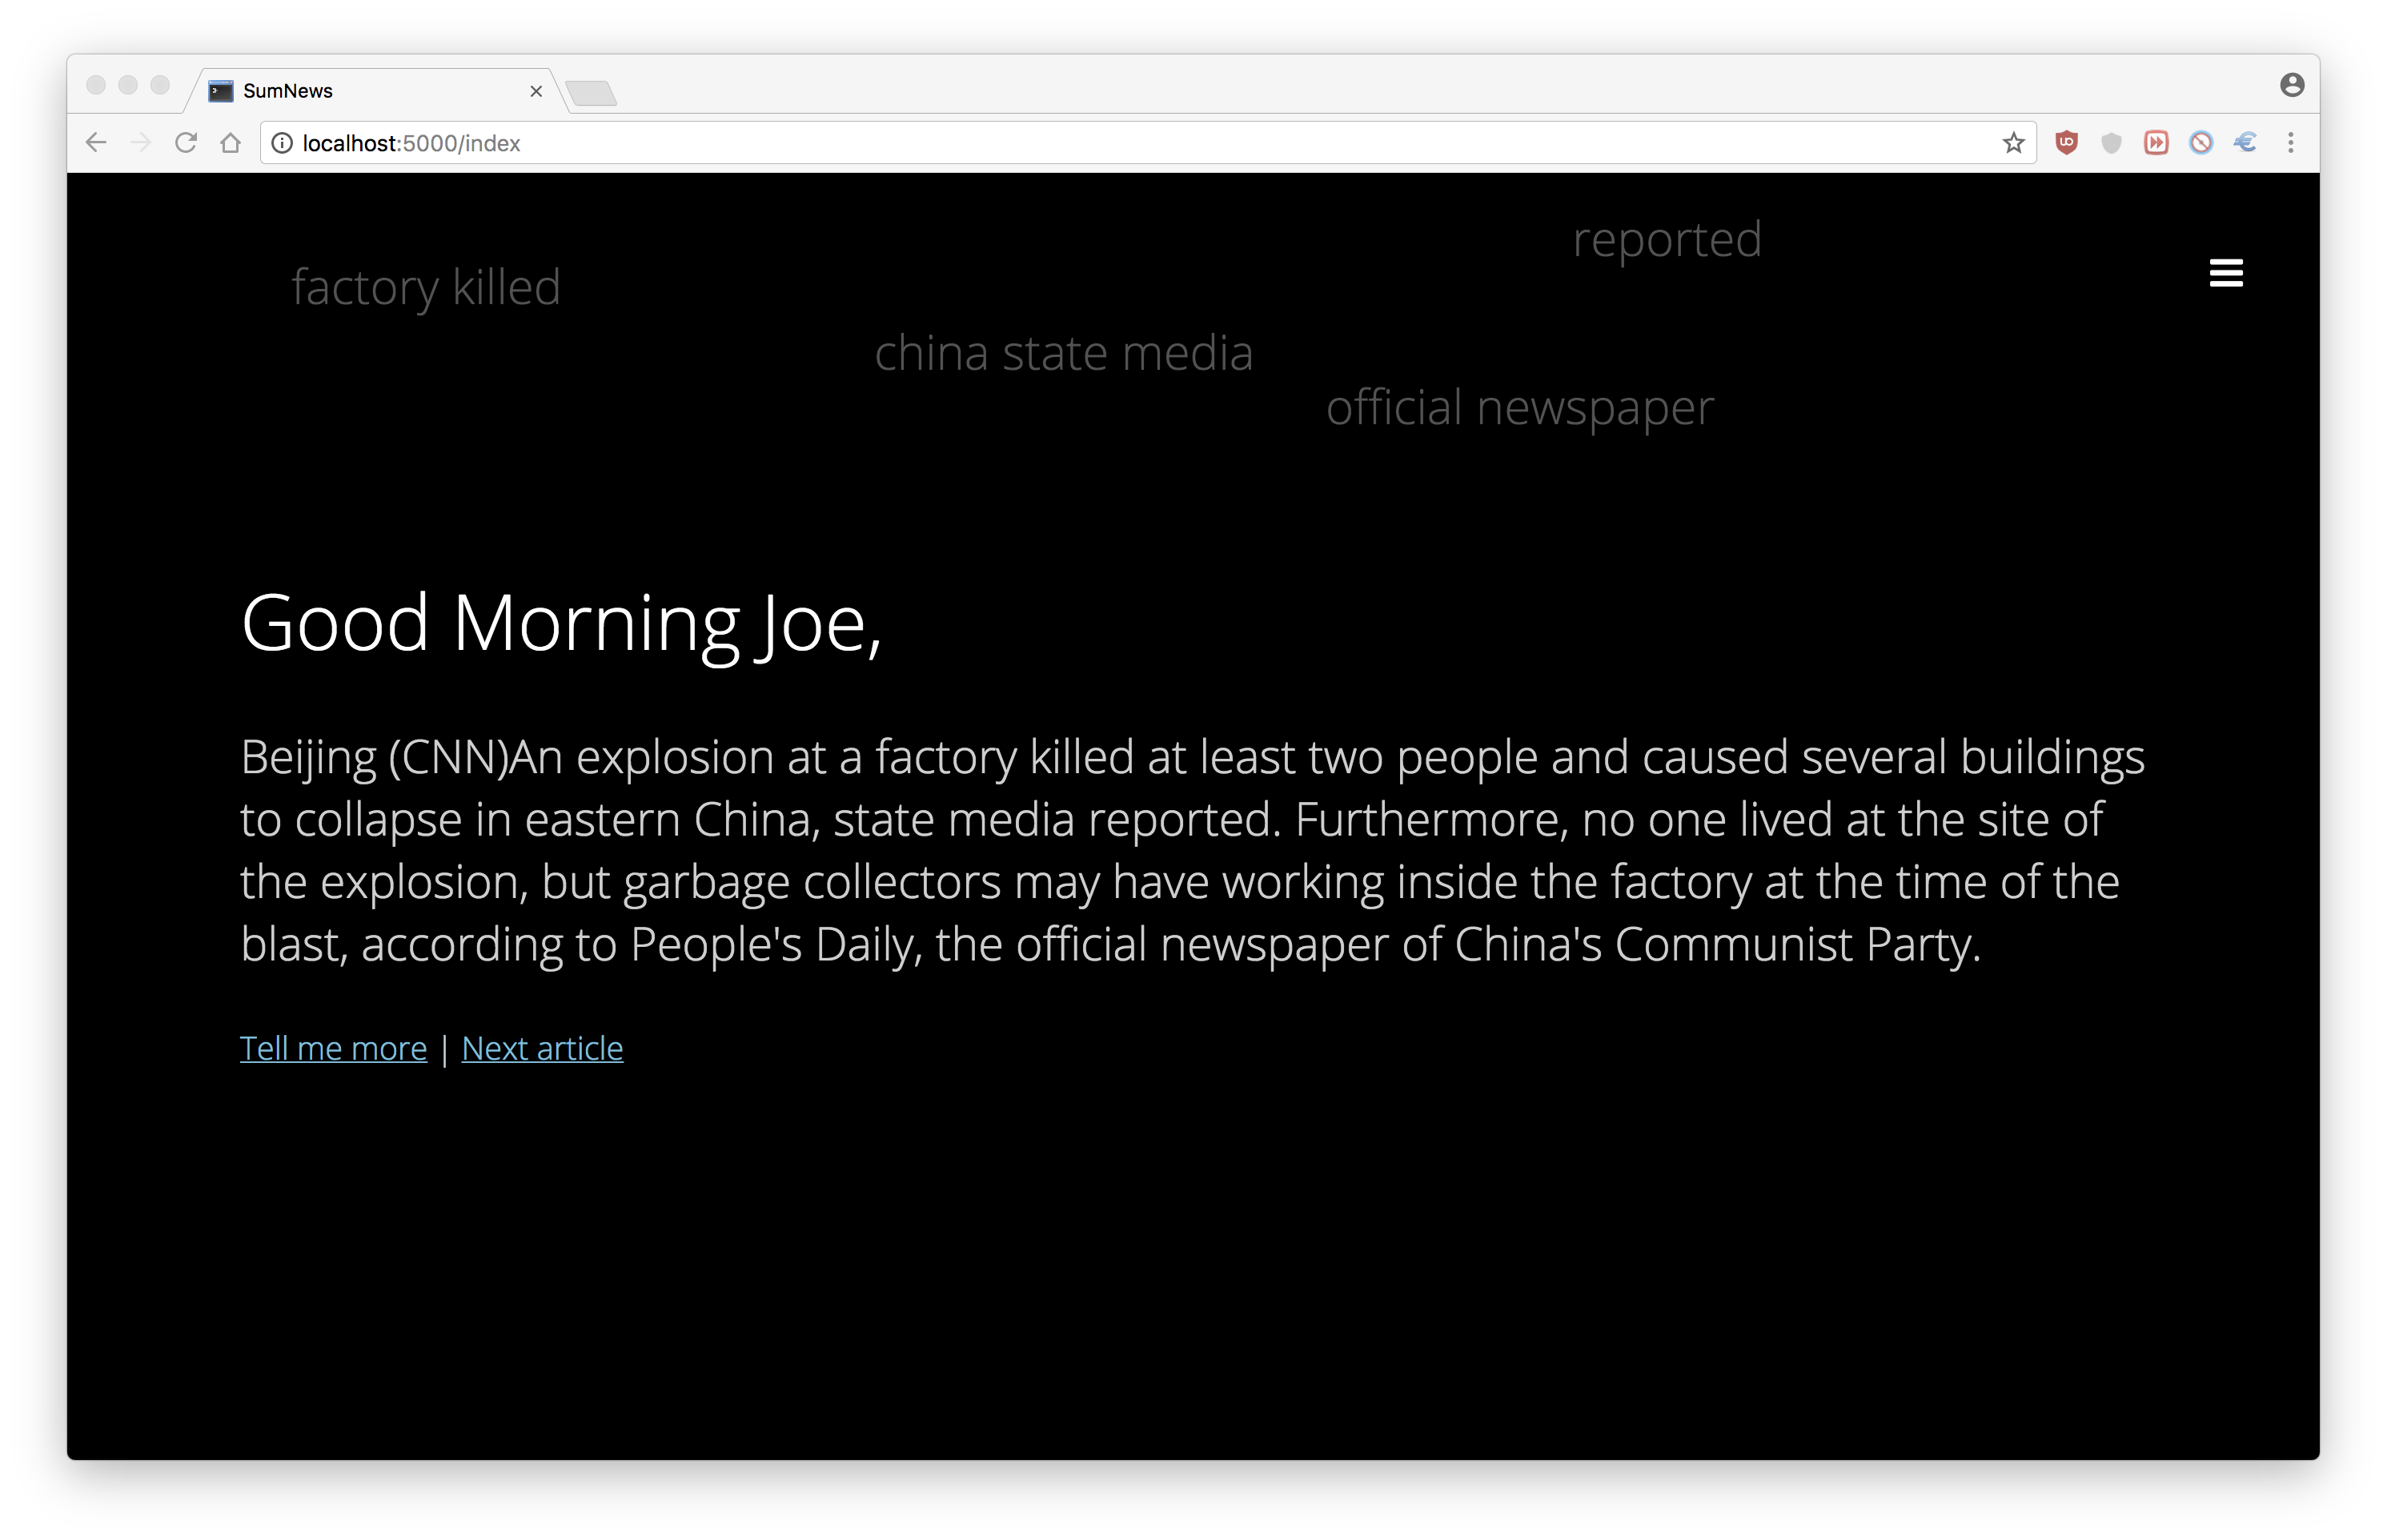Reload the page

(x=186, y=143)
